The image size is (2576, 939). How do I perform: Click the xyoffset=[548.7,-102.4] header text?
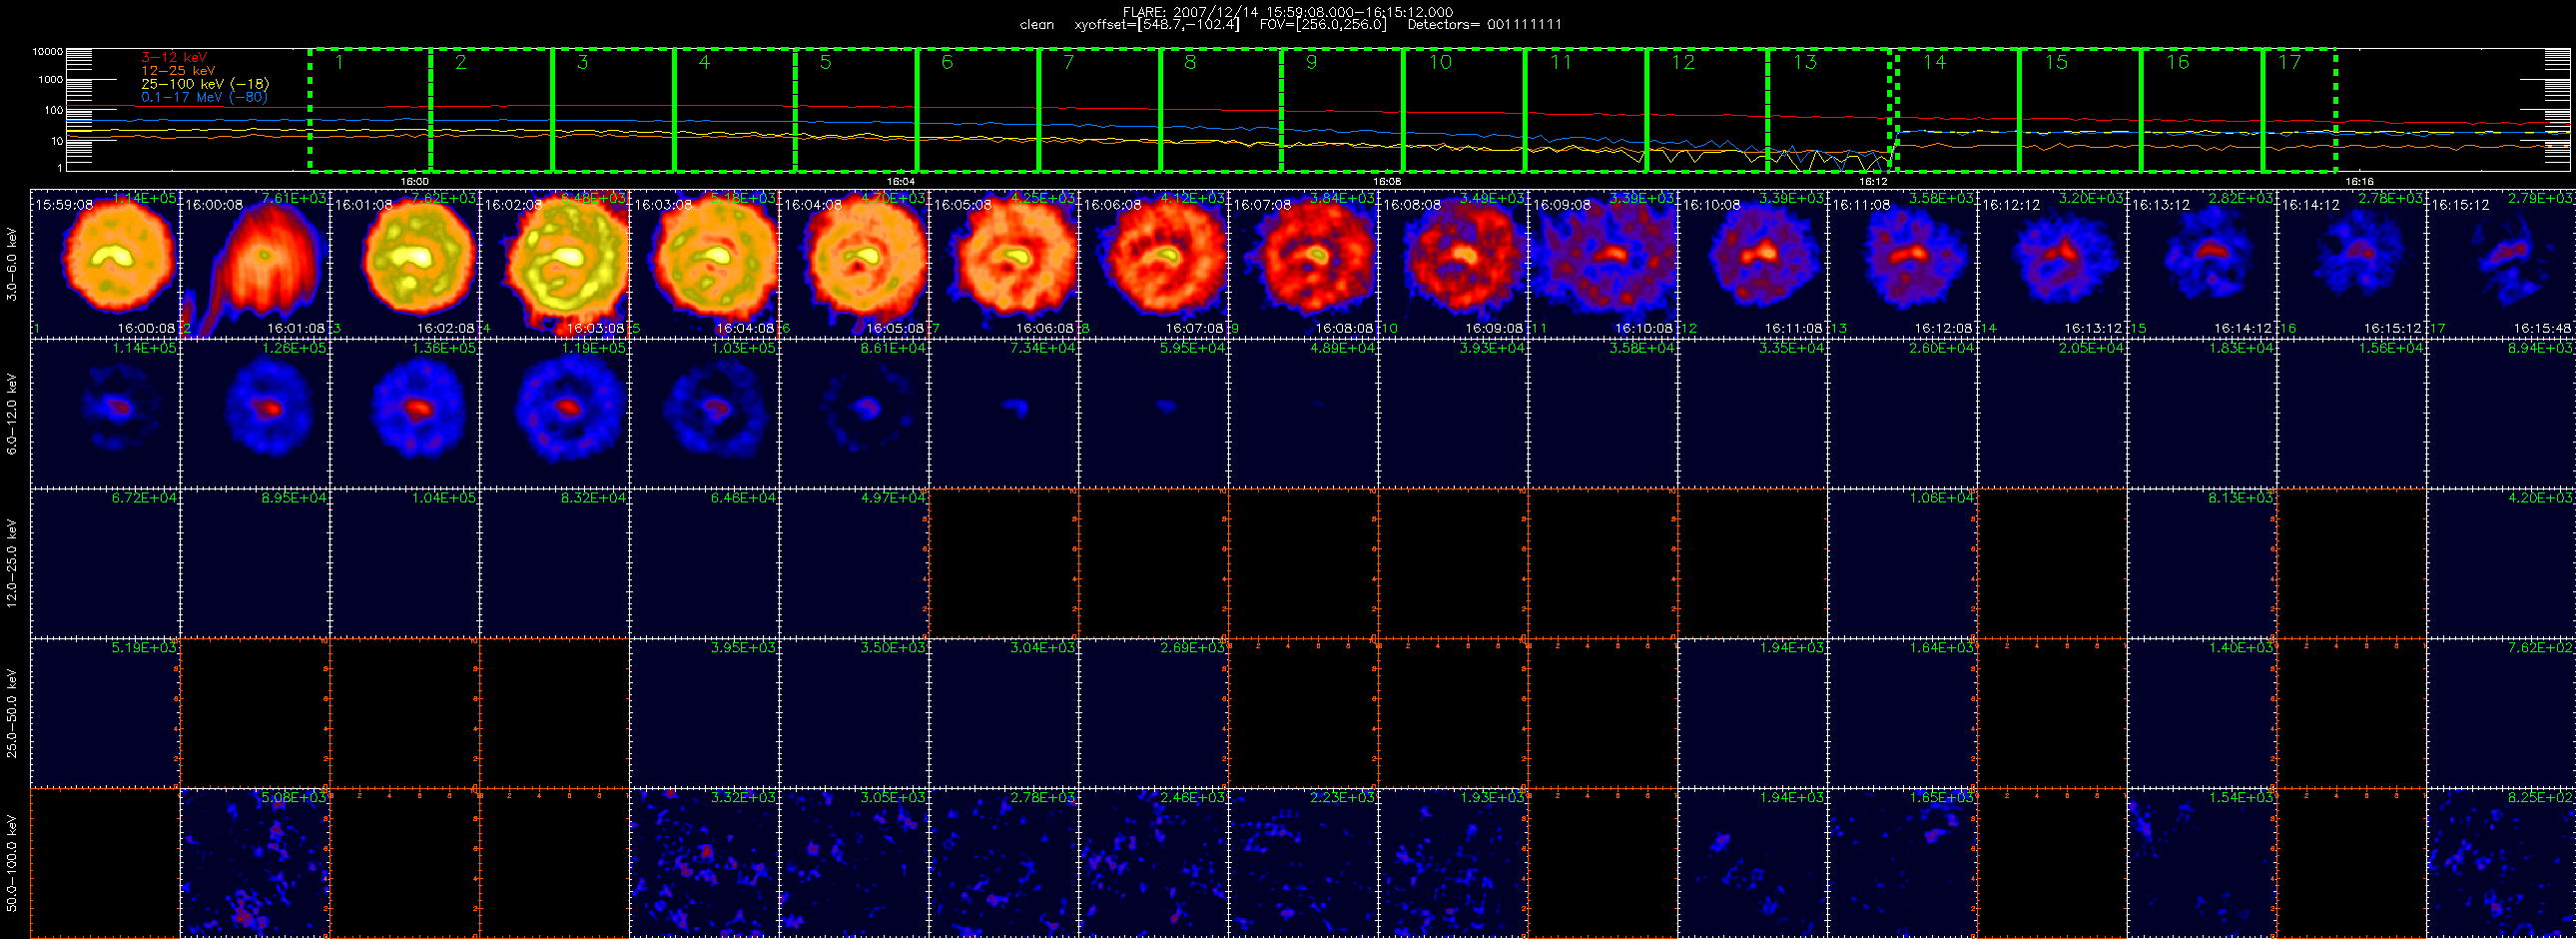click(x=1156, y=25)
